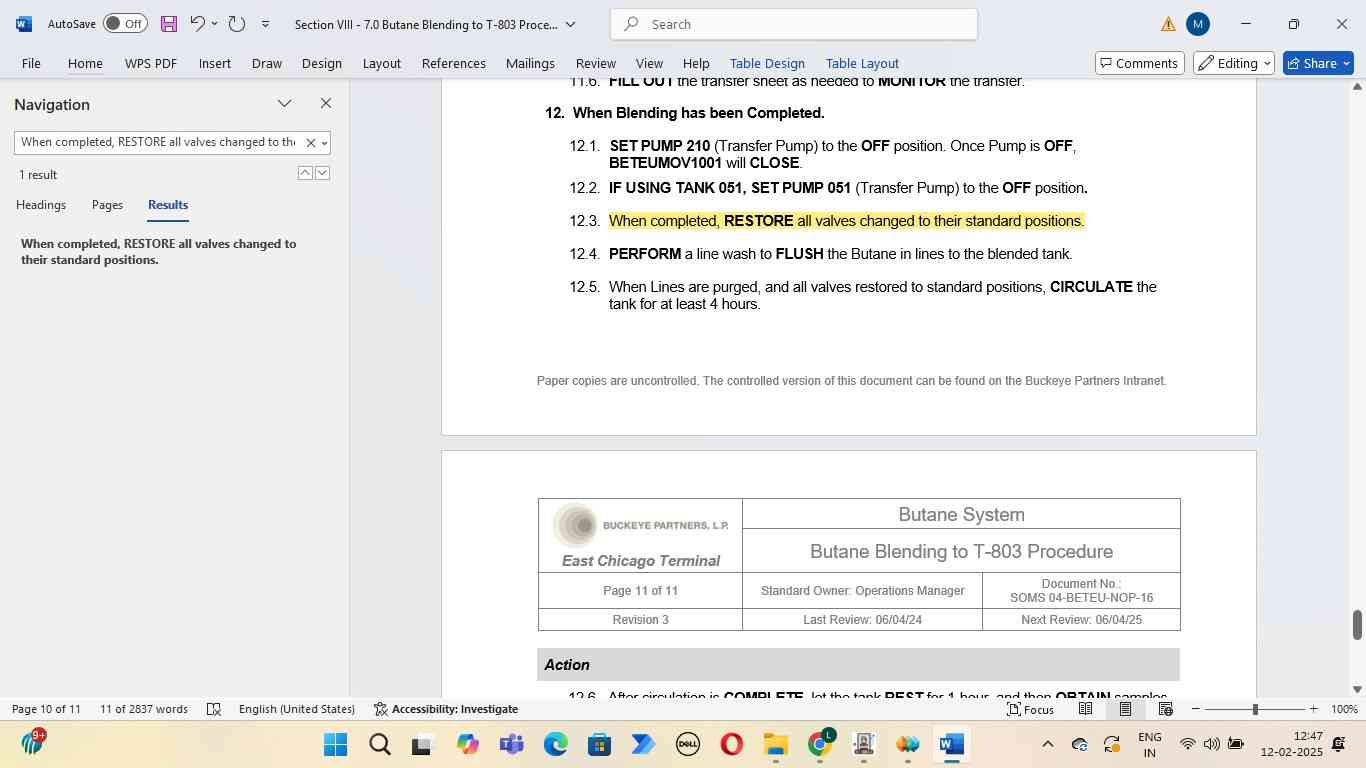The image size is (1366, 768).
Task: Open the Undo history dropdown arrow
Action: click(214, 24)
